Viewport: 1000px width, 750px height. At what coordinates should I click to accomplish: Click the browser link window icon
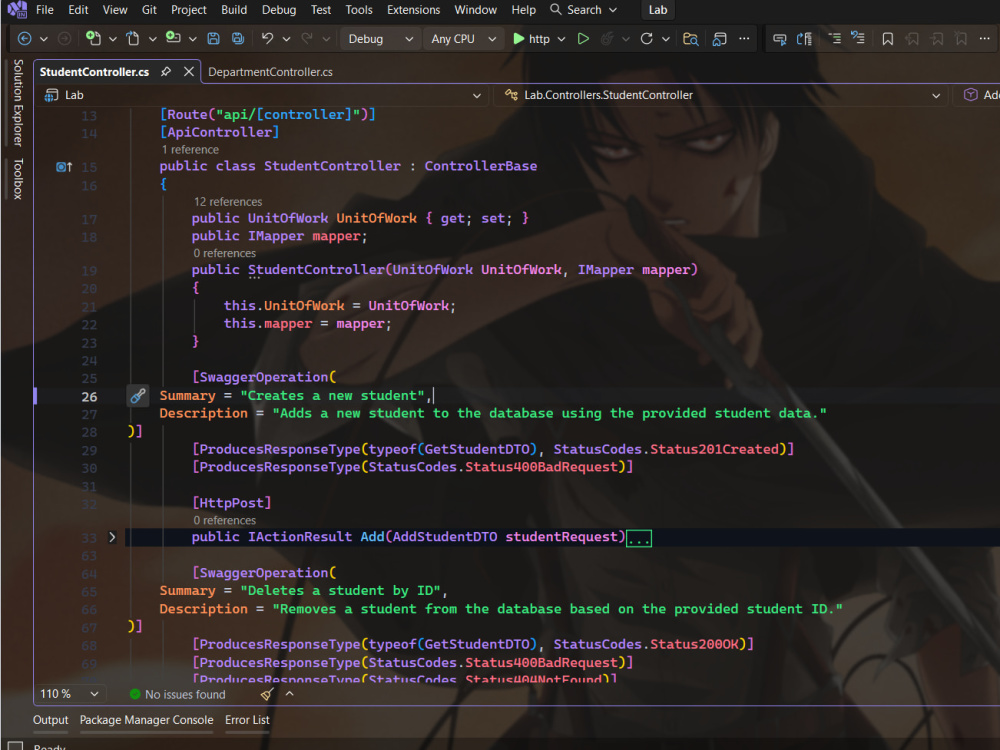click(719, 39)
